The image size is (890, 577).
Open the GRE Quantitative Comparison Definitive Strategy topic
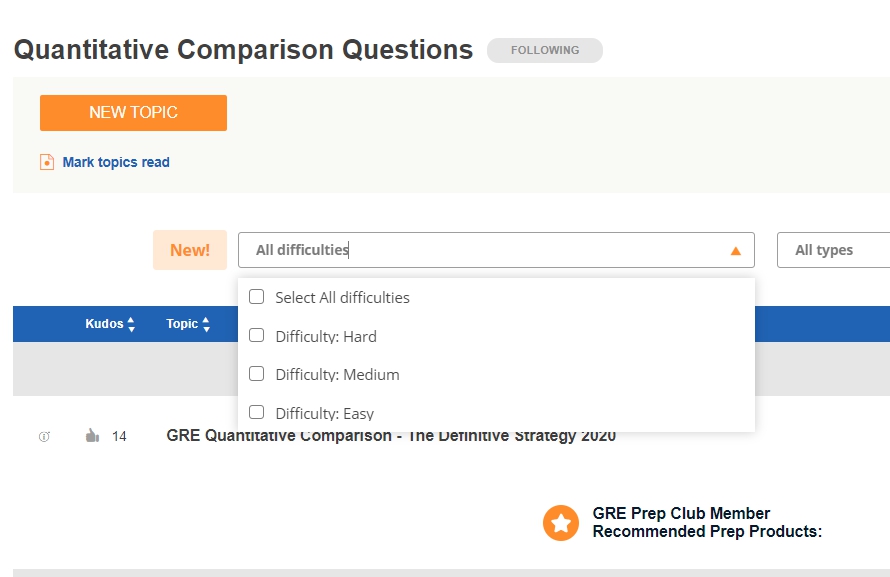[391, 436]
